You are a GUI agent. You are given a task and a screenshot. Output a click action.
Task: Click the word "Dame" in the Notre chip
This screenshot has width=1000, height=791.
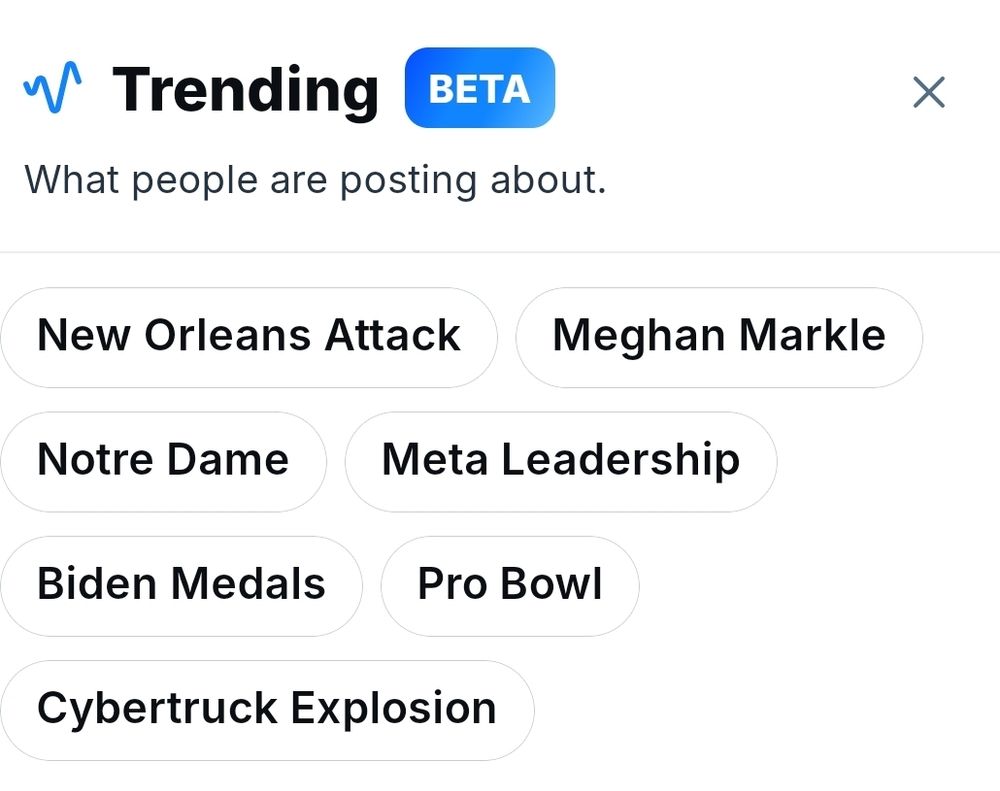(x=227, y=460)
